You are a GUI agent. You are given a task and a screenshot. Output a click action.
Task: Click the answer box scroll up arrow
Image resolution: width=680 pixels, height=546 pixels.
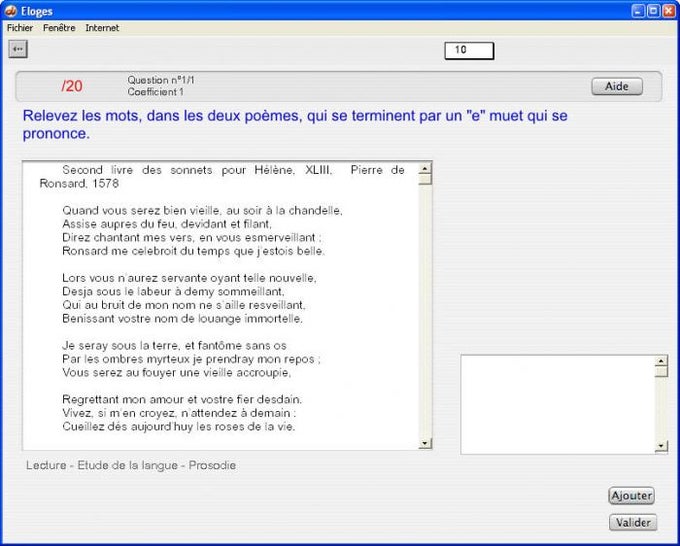point(661,361)
